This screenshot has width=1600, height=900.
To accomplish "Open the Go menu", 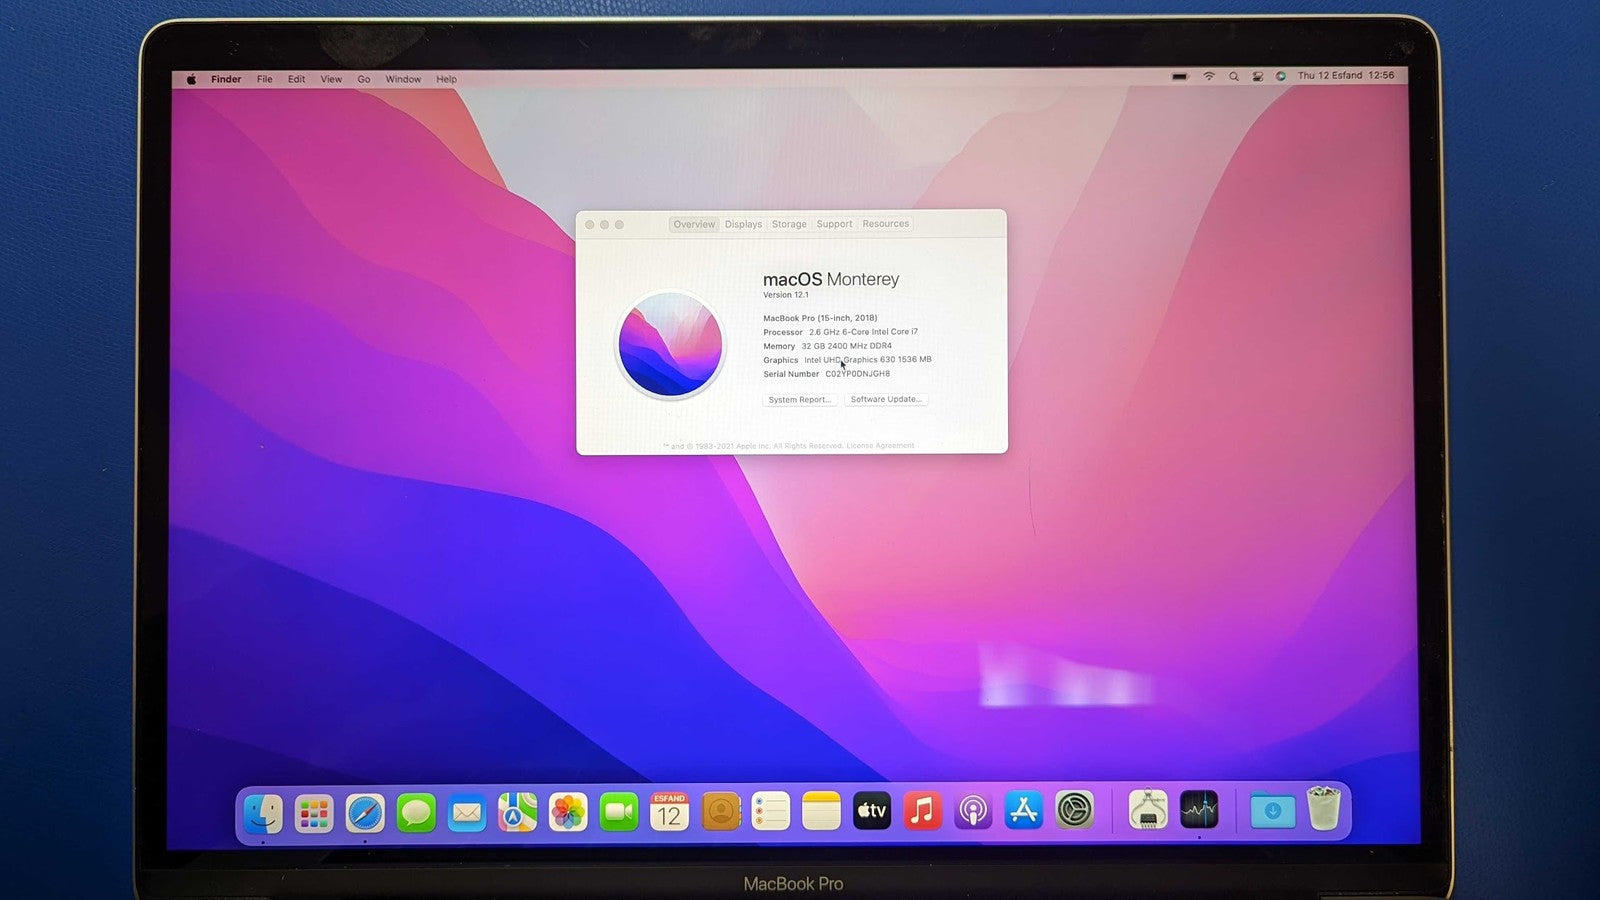I will (364, 79).
